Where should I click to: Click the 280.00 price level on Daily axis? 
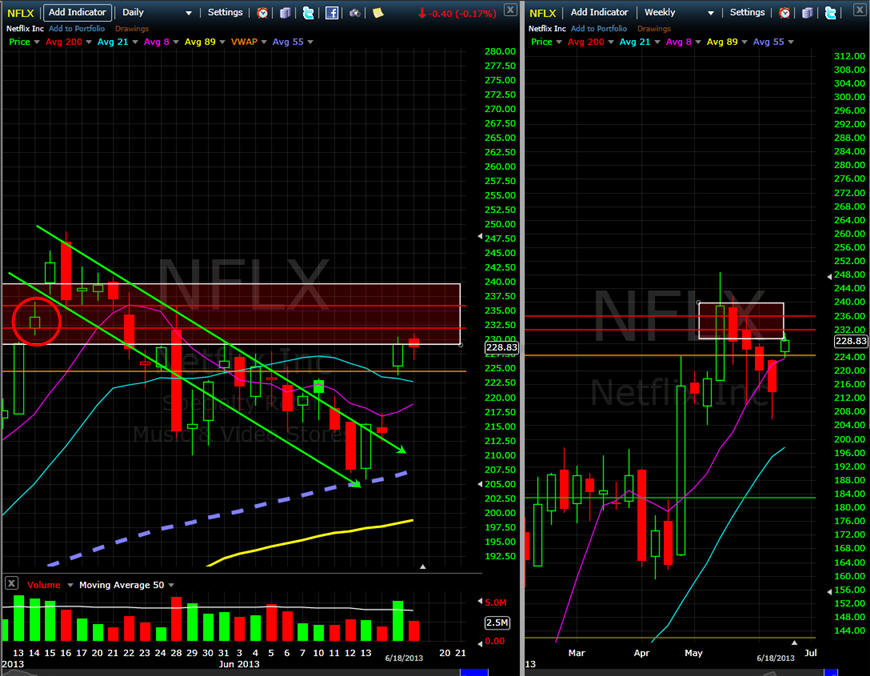500,51
